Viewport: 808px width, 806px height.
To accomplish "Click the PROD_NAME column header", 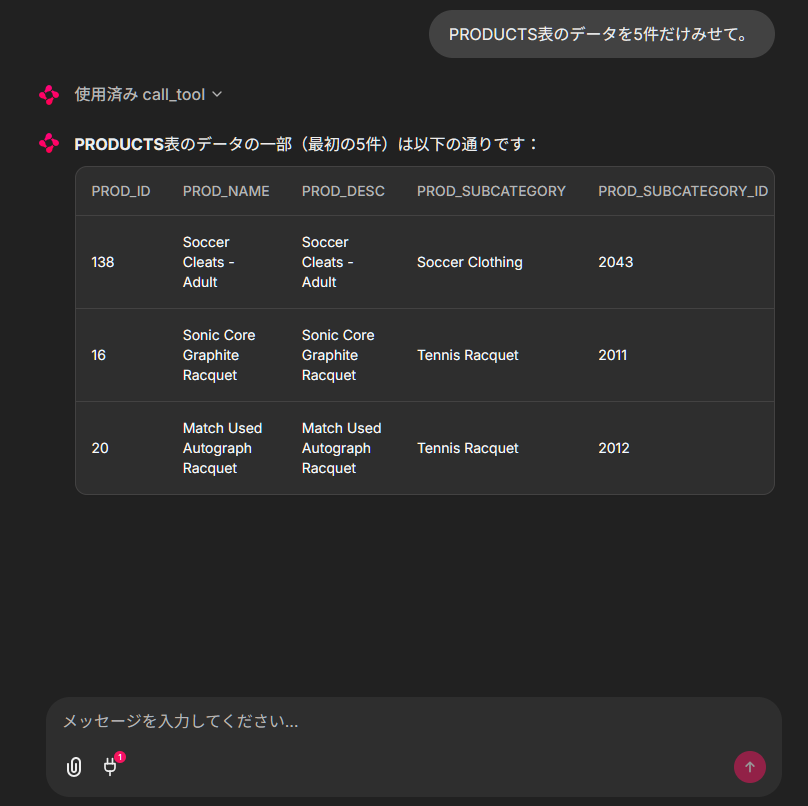I will pos(226,191).
